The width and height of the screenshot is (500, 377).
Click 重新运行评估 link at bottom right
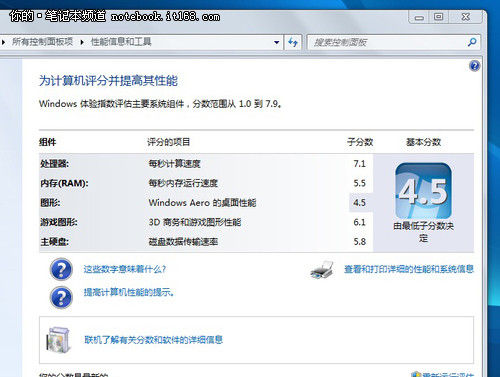pos(447,374)
